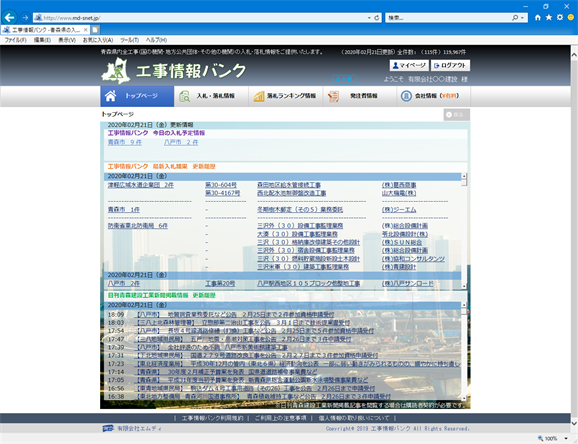Click the ログアウト button

(x=450, y=65)
